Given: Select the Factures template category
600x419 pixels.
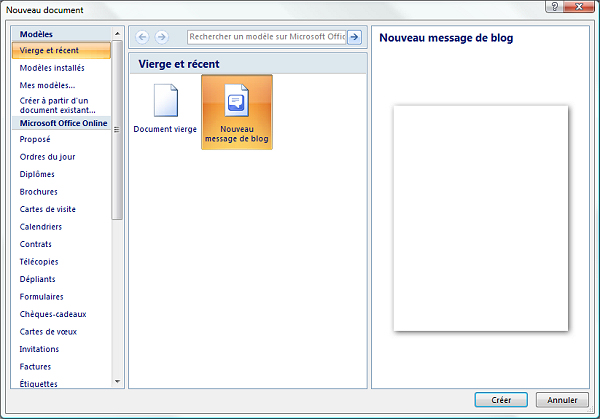Looking at the screenshot, I should click(x=37, y=367).
